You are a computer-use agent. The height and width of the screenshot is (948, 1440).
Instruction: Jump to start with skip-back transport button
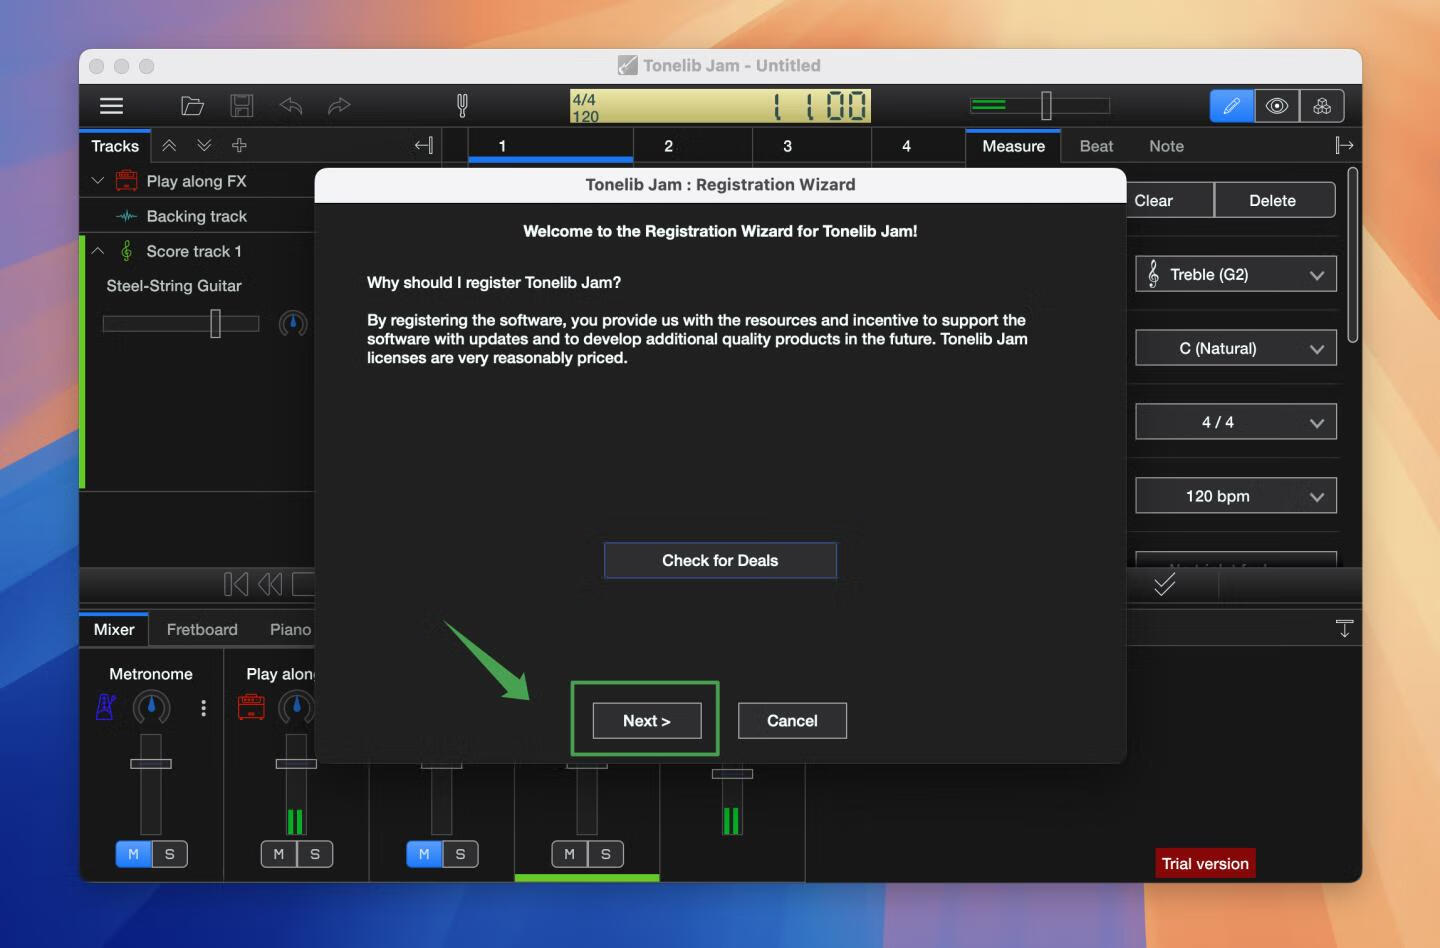(236, 584)
